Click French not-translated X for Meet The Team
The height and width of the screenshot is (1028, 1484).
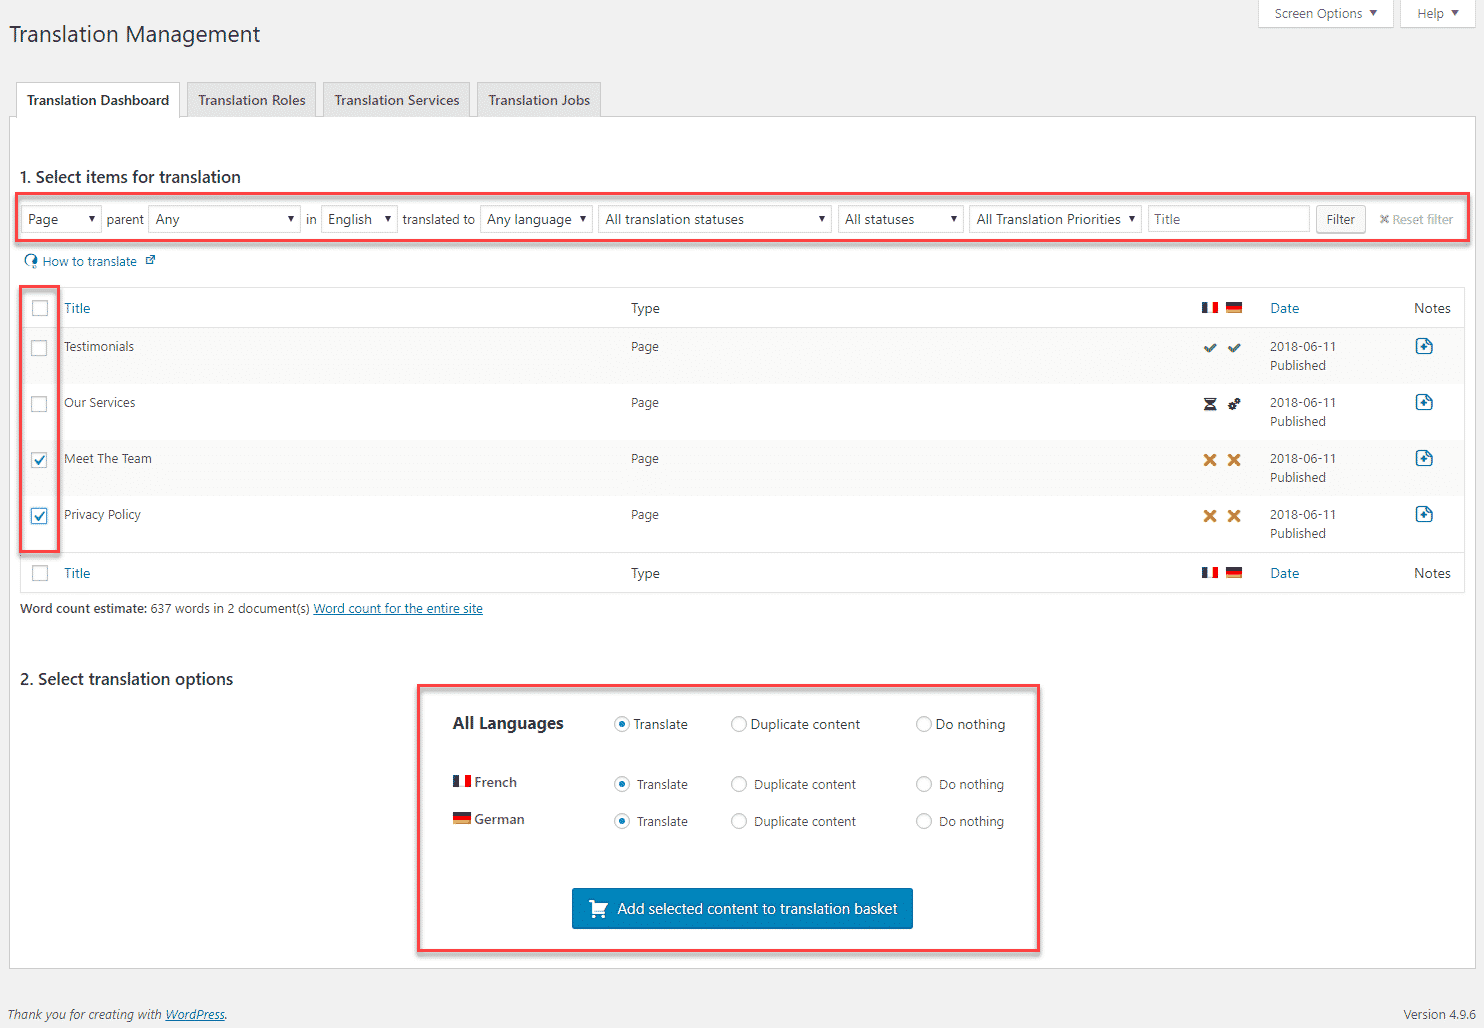pos(1210,460)
